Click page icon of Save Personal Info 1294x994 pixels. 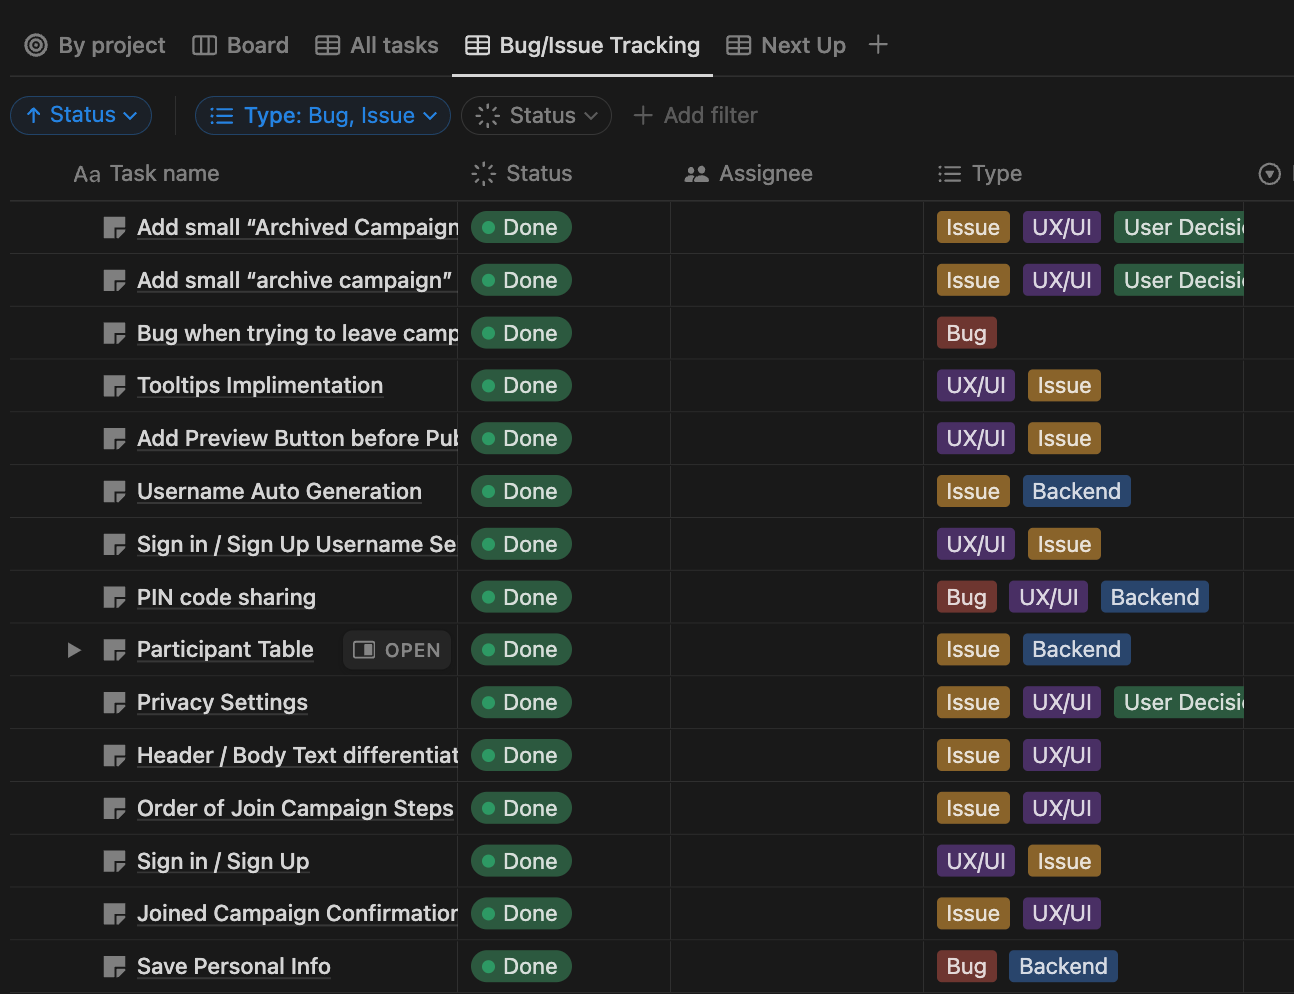[x=114, y=967]
